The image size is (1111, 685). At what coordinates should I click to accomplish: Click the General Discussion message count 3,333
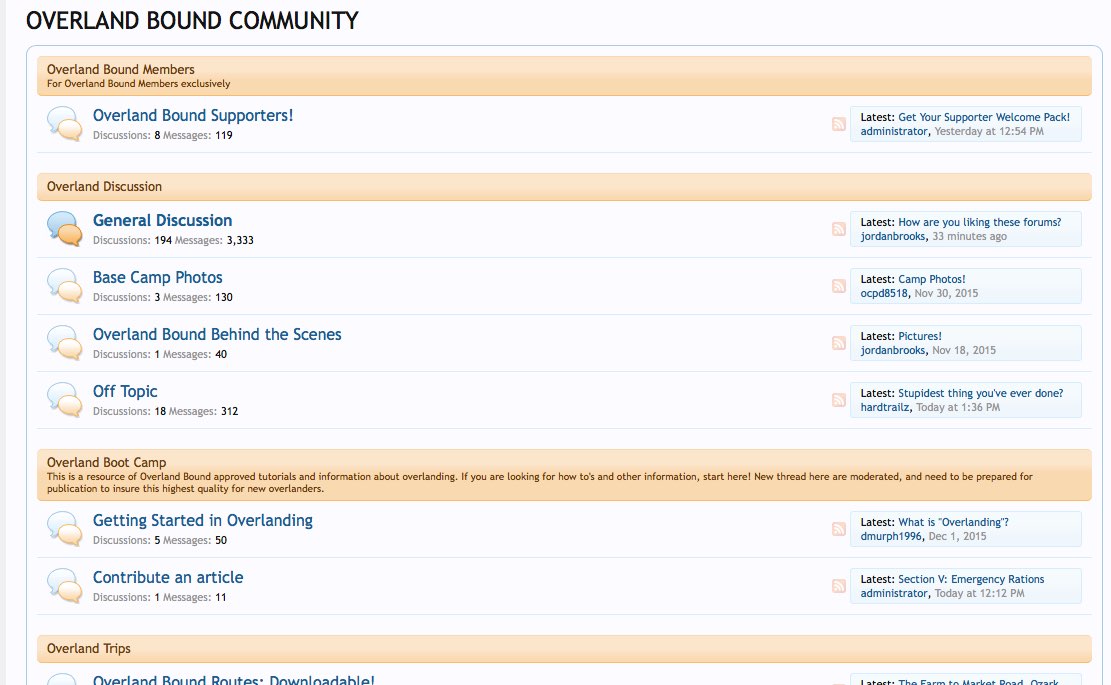240,241
